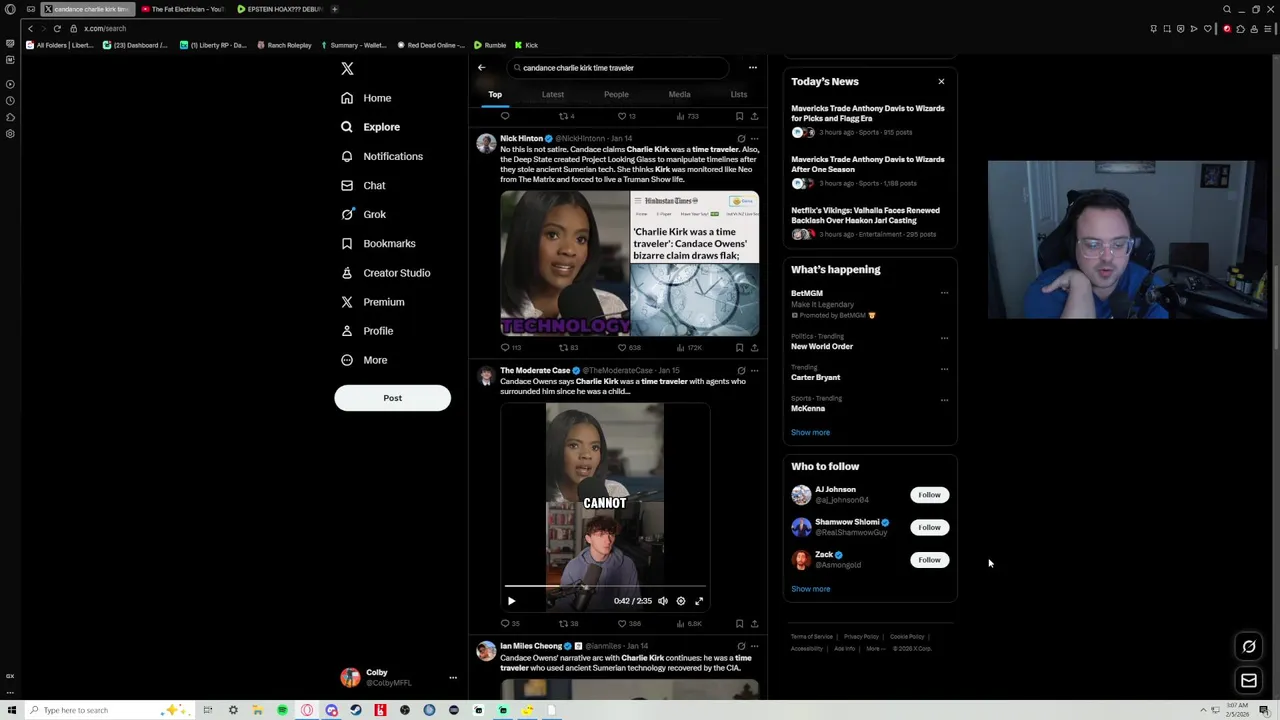Screen dimensions: 1280x720
Task: Open more options on Nick Hinton's post
Action: click(754, 139)
